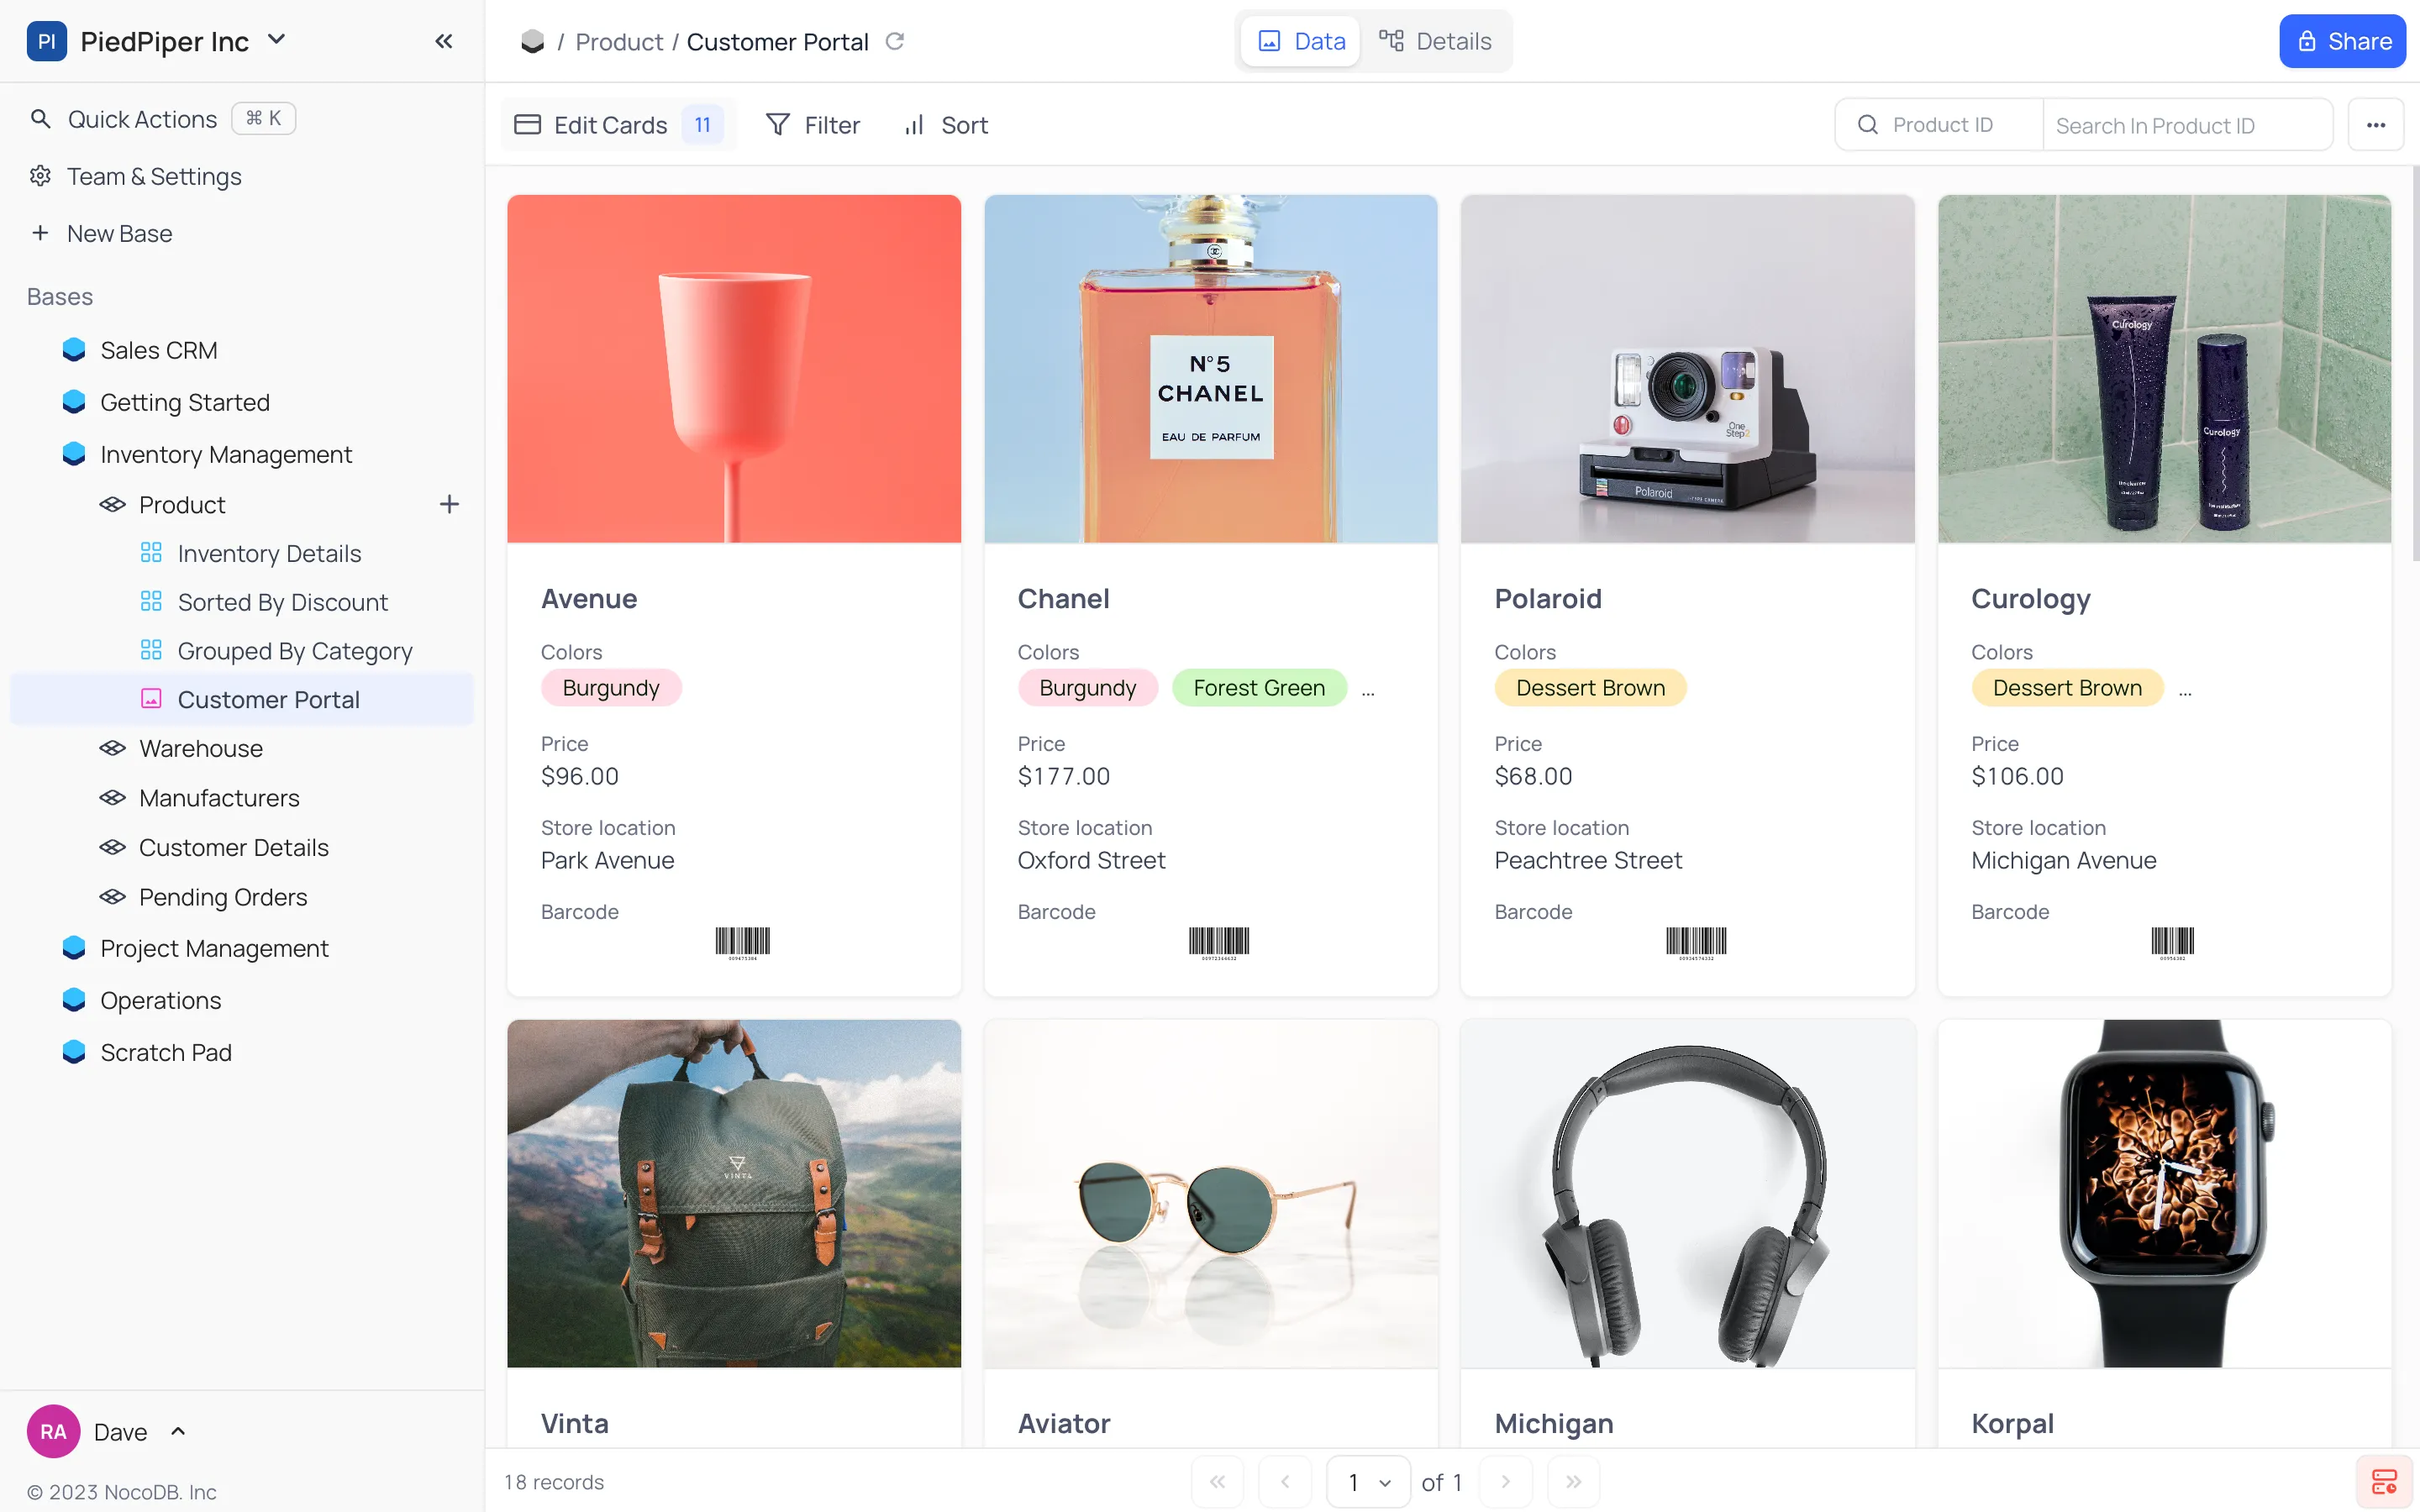2420x1512 pixels.
Task: Open Team & Settings
Action: click(153, 176)
